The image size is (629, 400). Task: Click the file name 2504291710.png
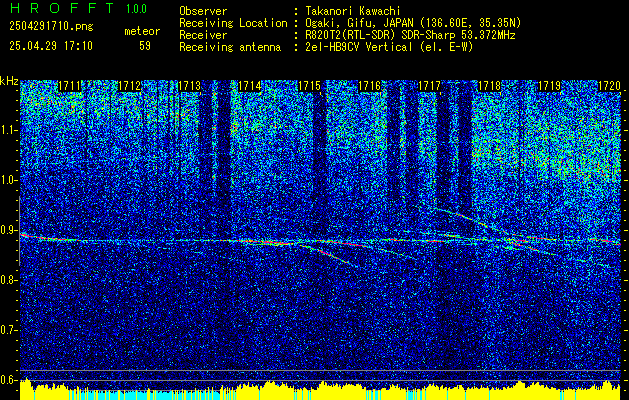tap(51, 26)
